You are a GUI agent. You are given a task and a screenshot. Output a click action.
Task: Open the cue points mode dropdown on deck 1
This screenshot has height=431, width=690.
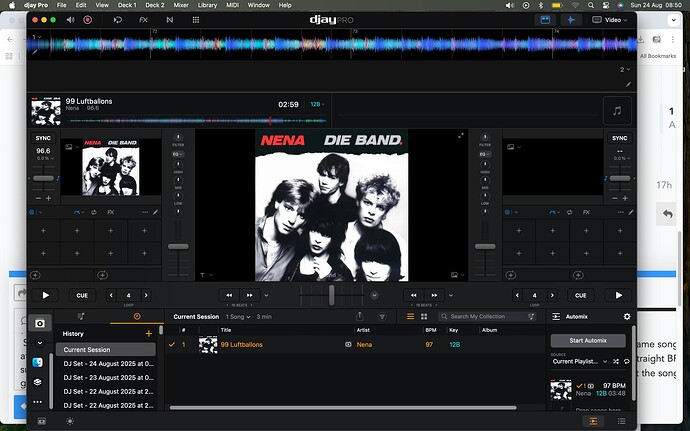pos(79,212)
